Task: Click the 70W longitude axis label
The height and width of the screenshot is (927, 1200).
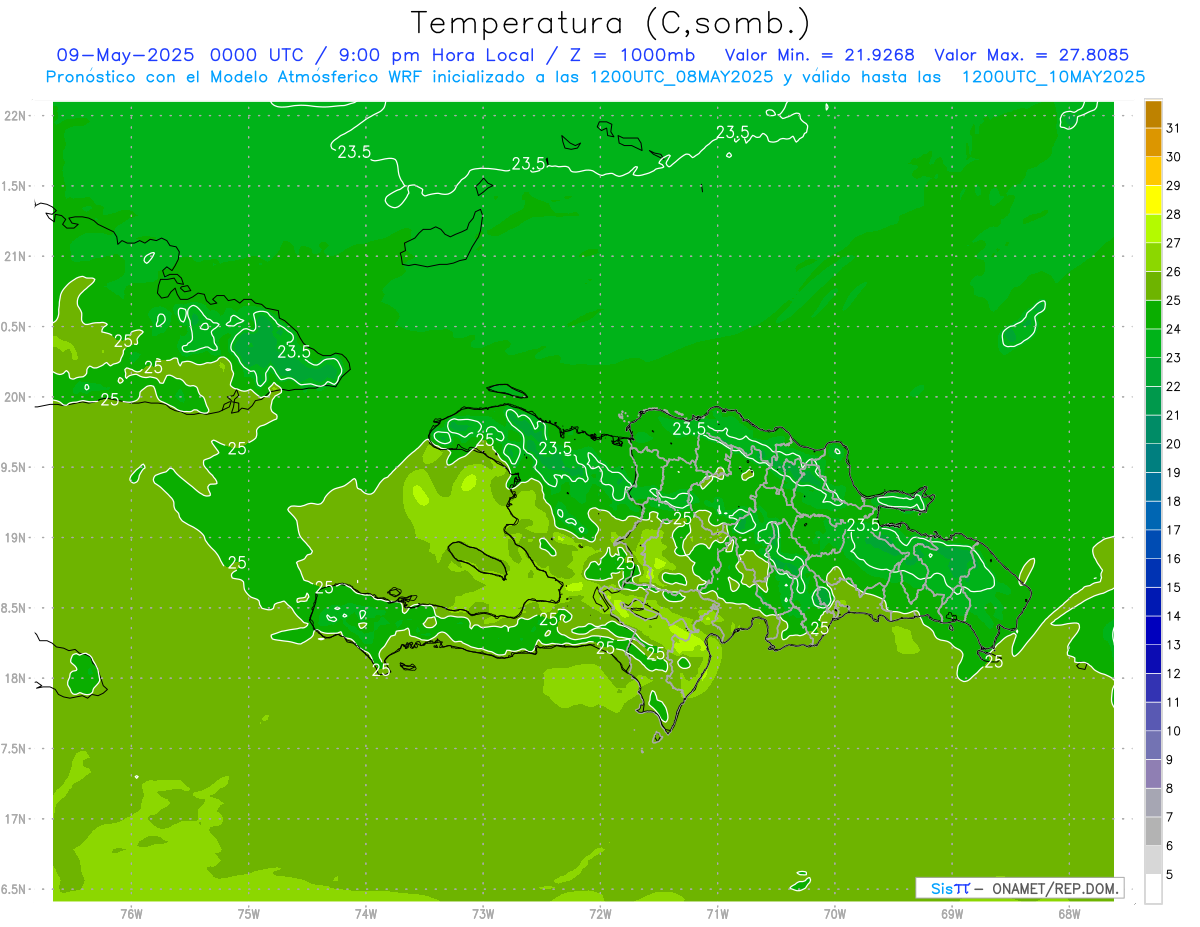Action: 835,914
